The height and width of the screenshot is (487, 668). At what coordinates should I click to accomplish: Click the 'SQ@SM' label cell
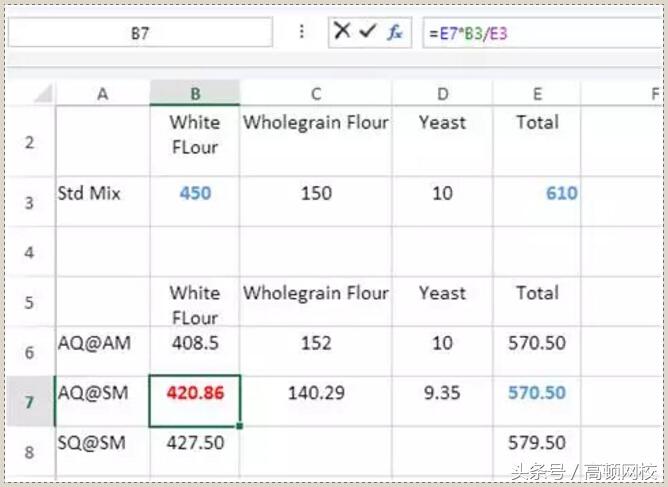tap(103, 451)
